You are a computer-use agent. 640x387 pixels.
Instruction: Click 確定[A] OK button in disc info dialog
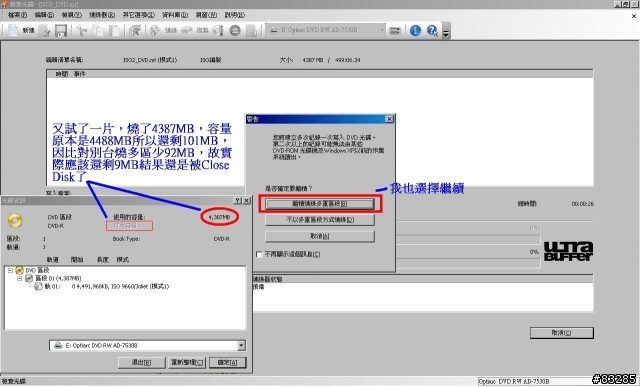pos(227,363)
